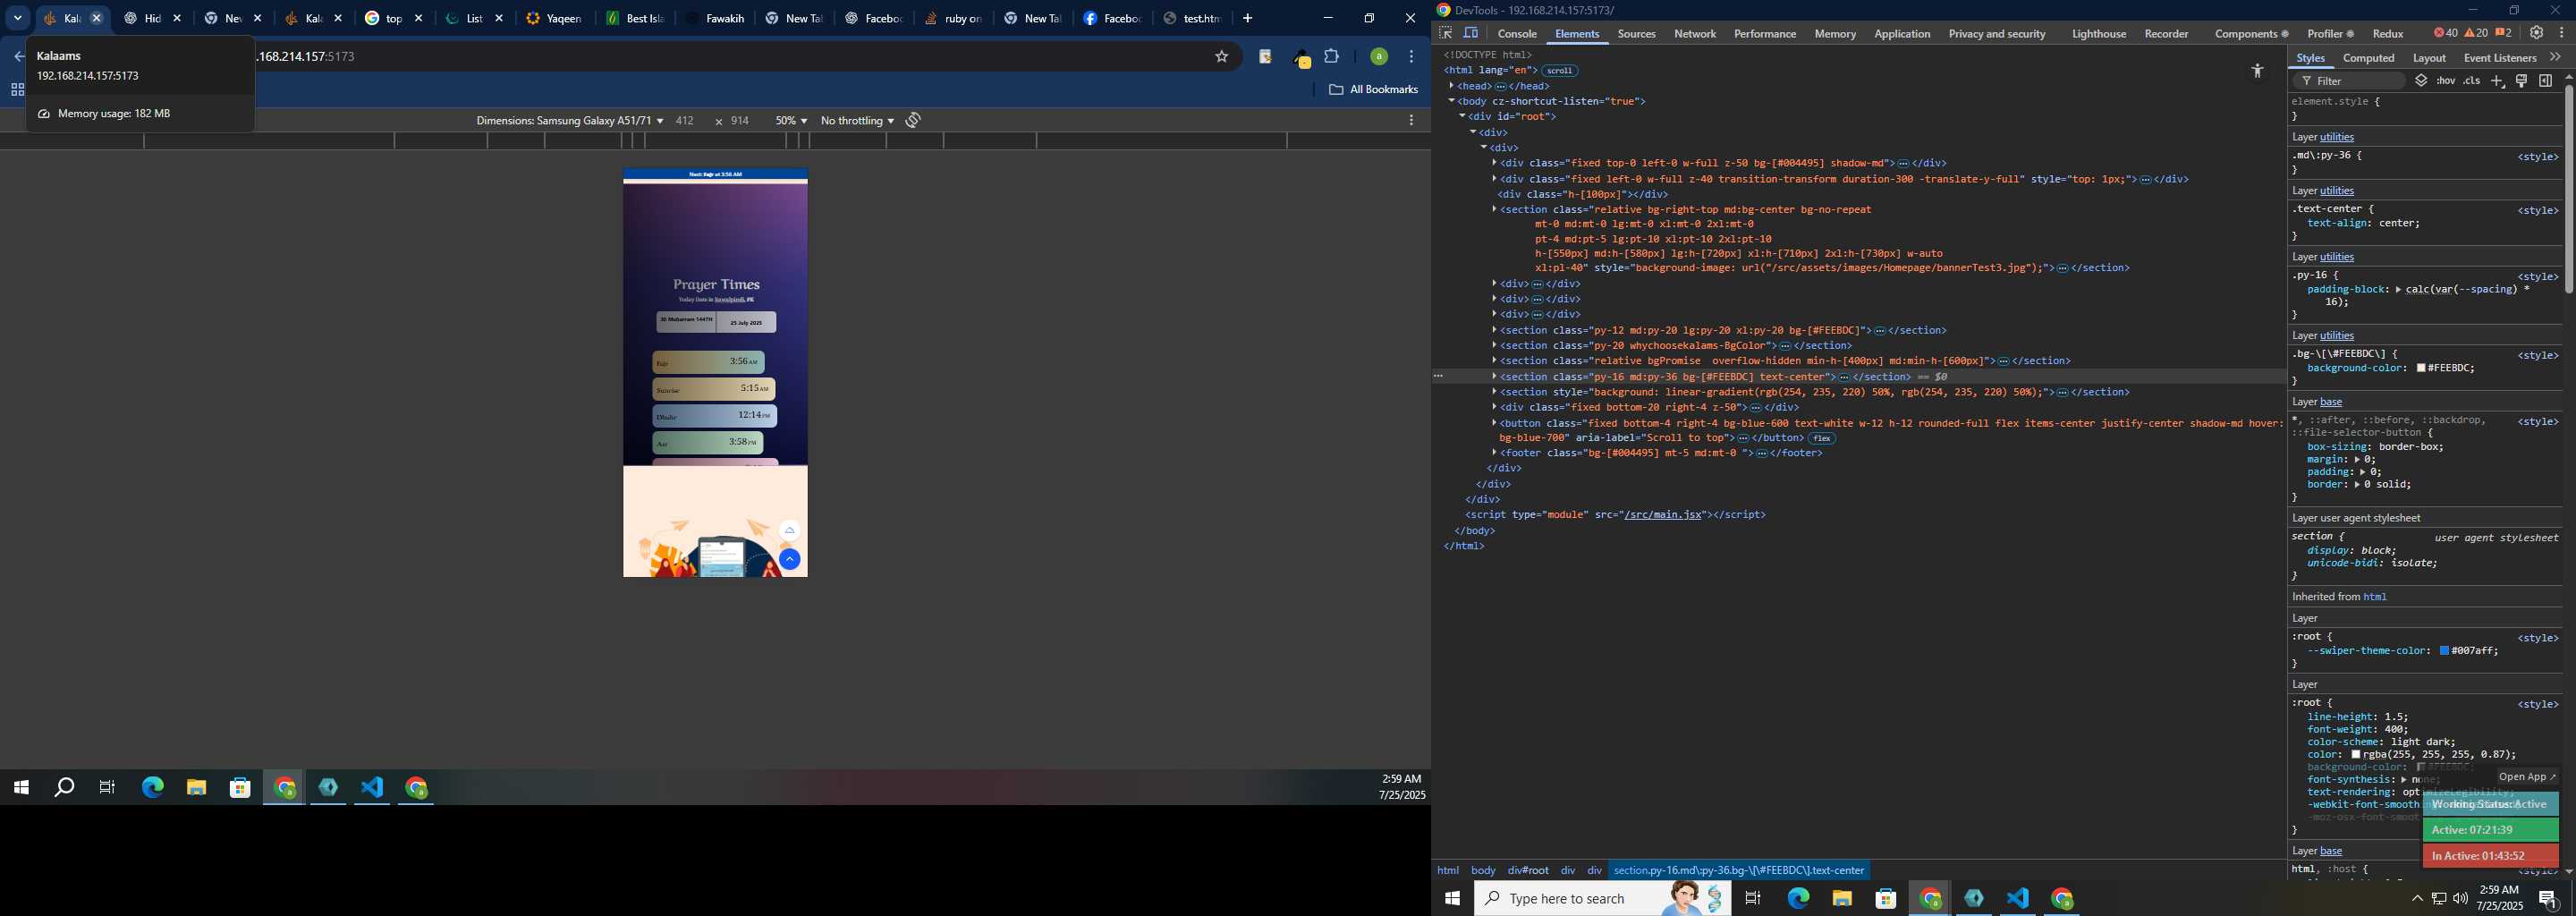Collapse the div id root node

click(x=1462, y=117)
